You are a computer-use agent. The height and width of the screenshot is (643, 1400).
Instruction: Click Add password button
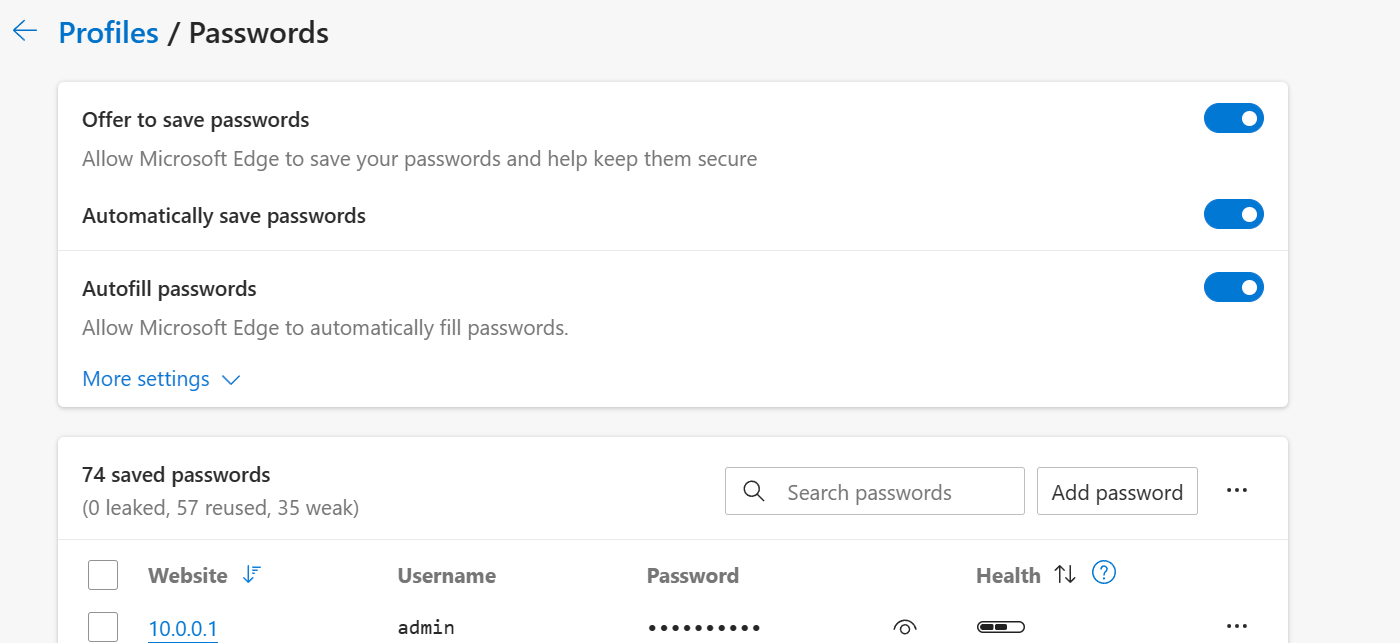tap(1117, 491)
